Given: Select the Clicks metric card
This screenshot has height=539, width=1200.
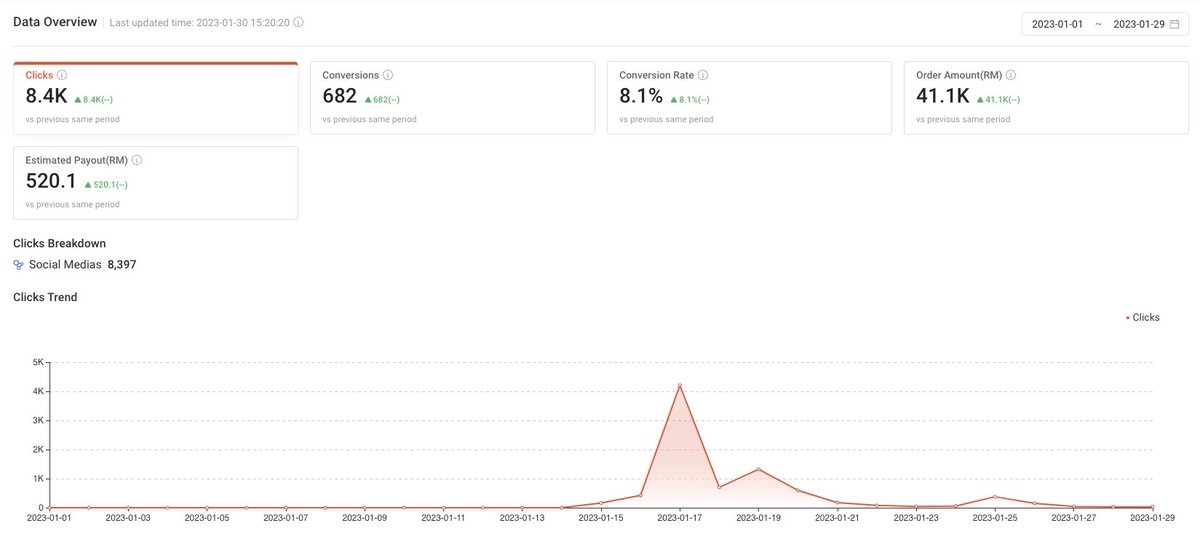Looking at the screenshot, I should pos(155,98).
